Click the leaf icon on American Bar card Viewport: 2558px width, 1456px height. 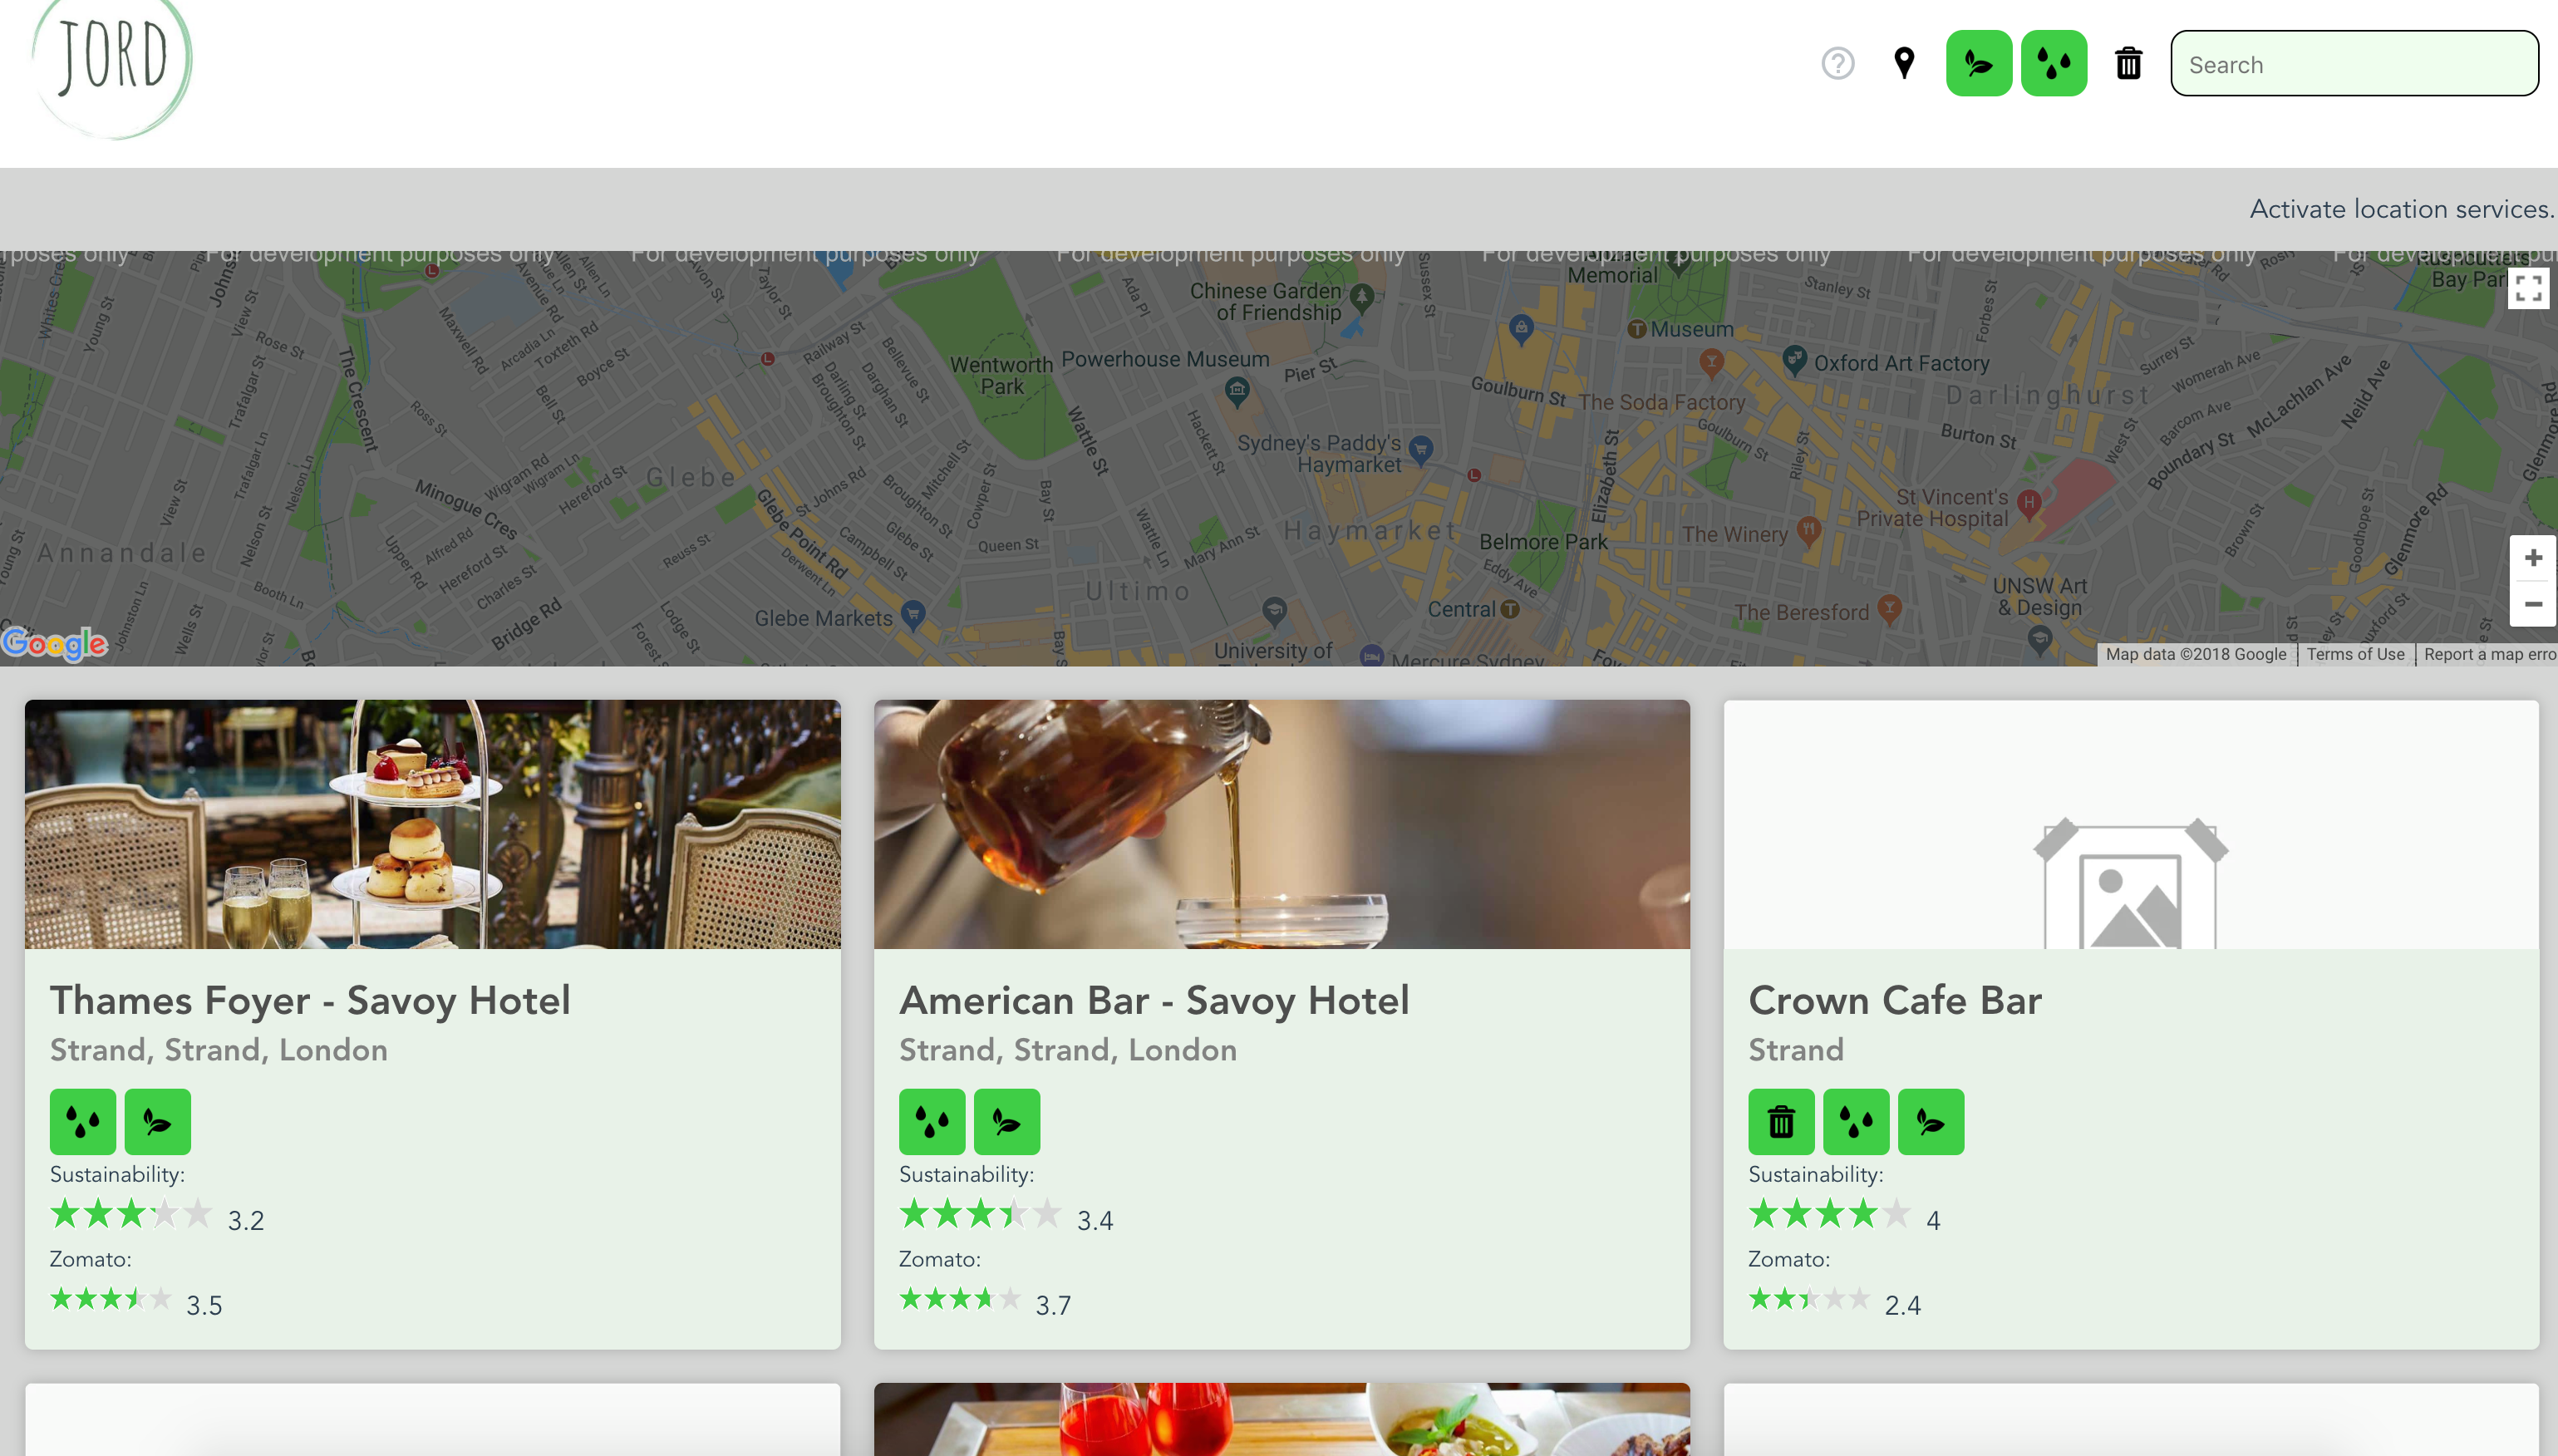1006,1122
